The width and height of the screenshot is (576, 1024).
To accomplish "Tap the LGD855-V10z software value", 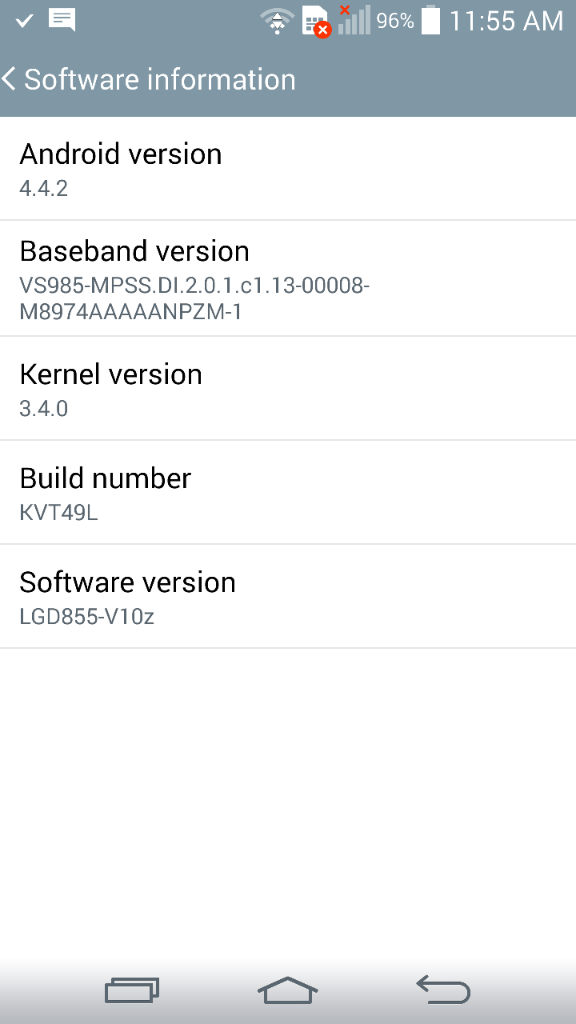I will coord(87,616).
